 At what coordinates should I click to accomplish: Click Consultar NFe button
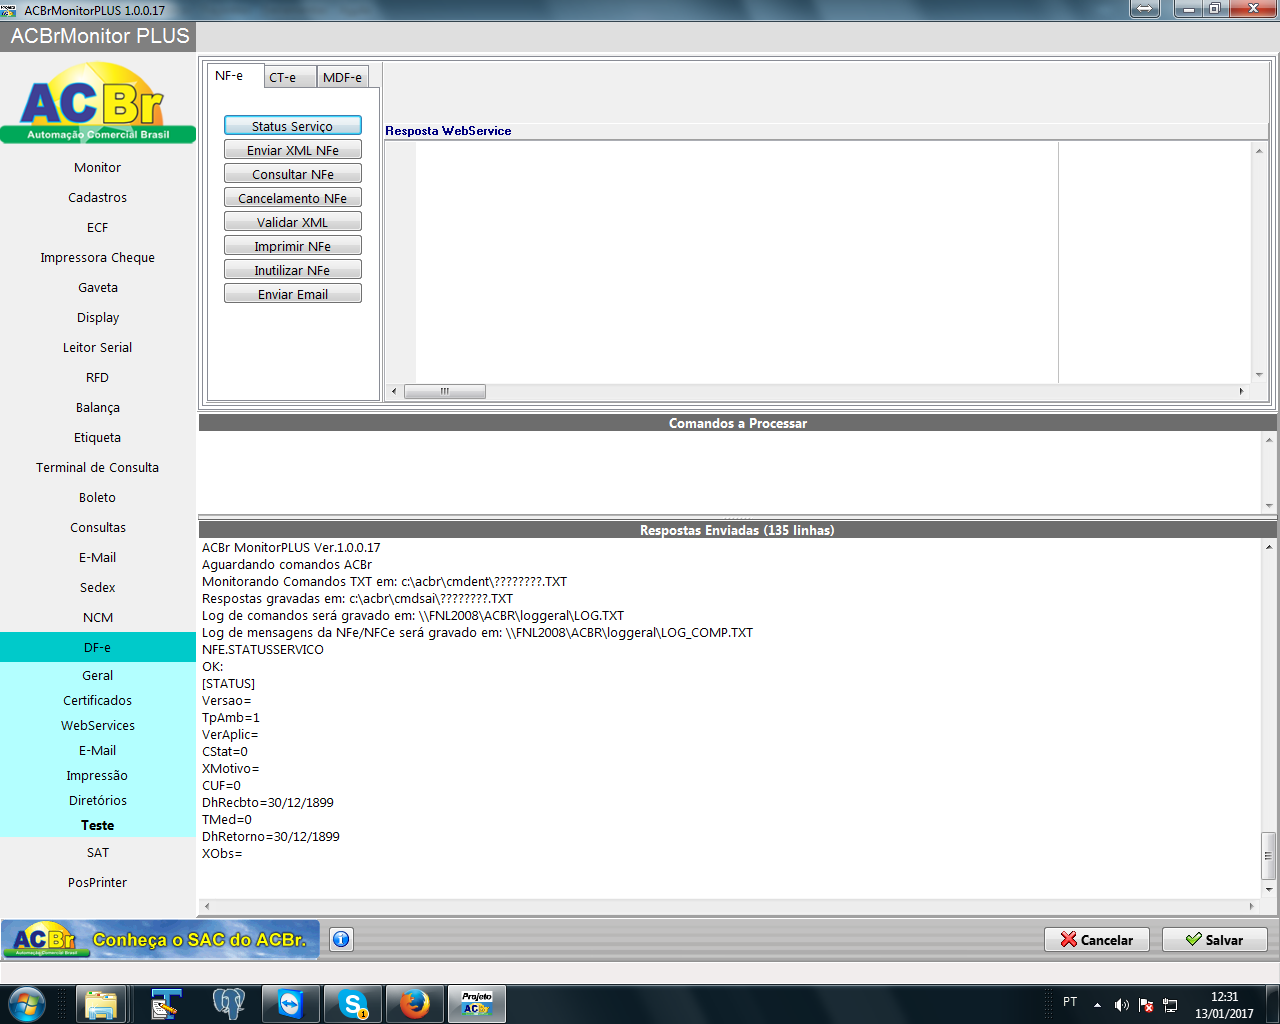293,174
